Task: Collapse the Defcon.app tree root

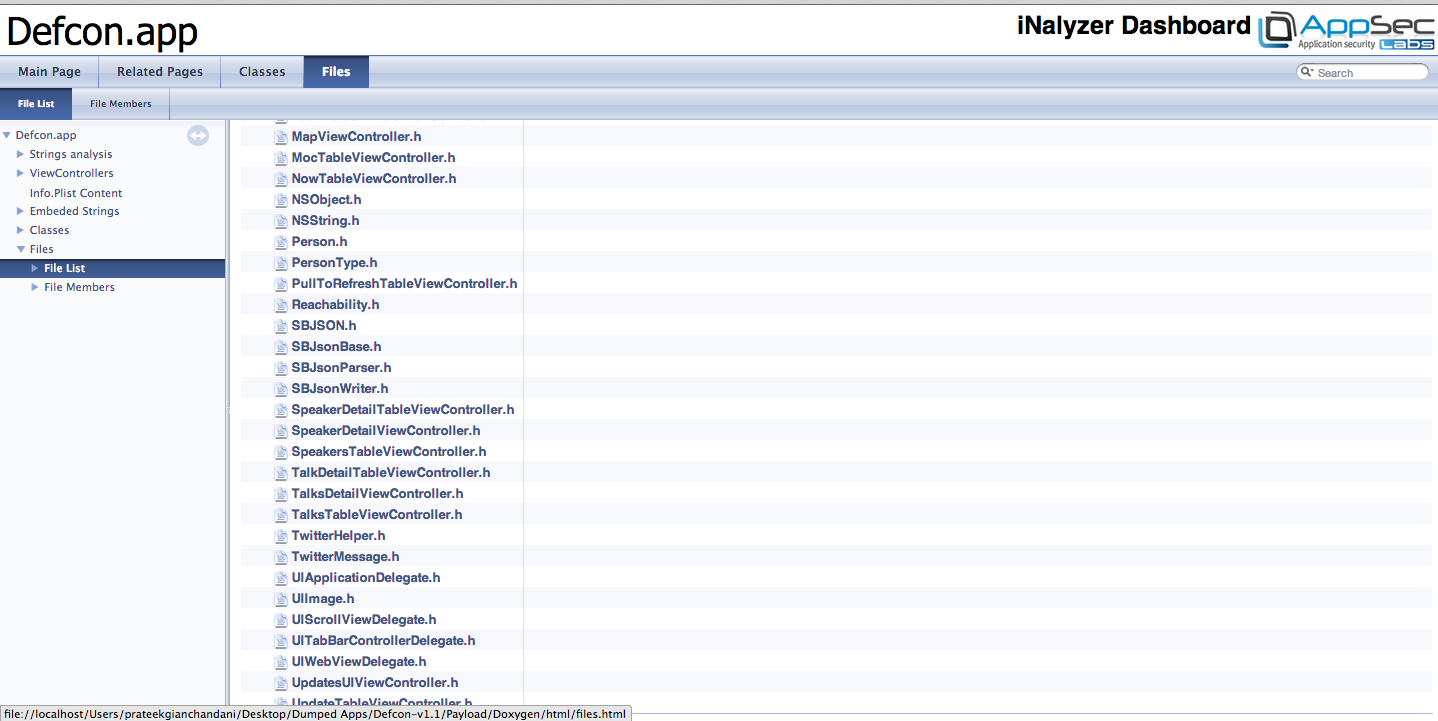Action: coord(7,135)
